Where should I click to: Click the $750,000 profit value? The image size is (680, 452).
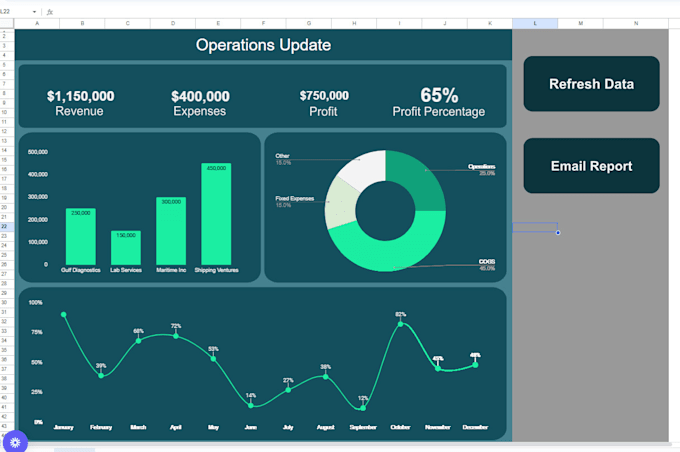click(324, 95)
